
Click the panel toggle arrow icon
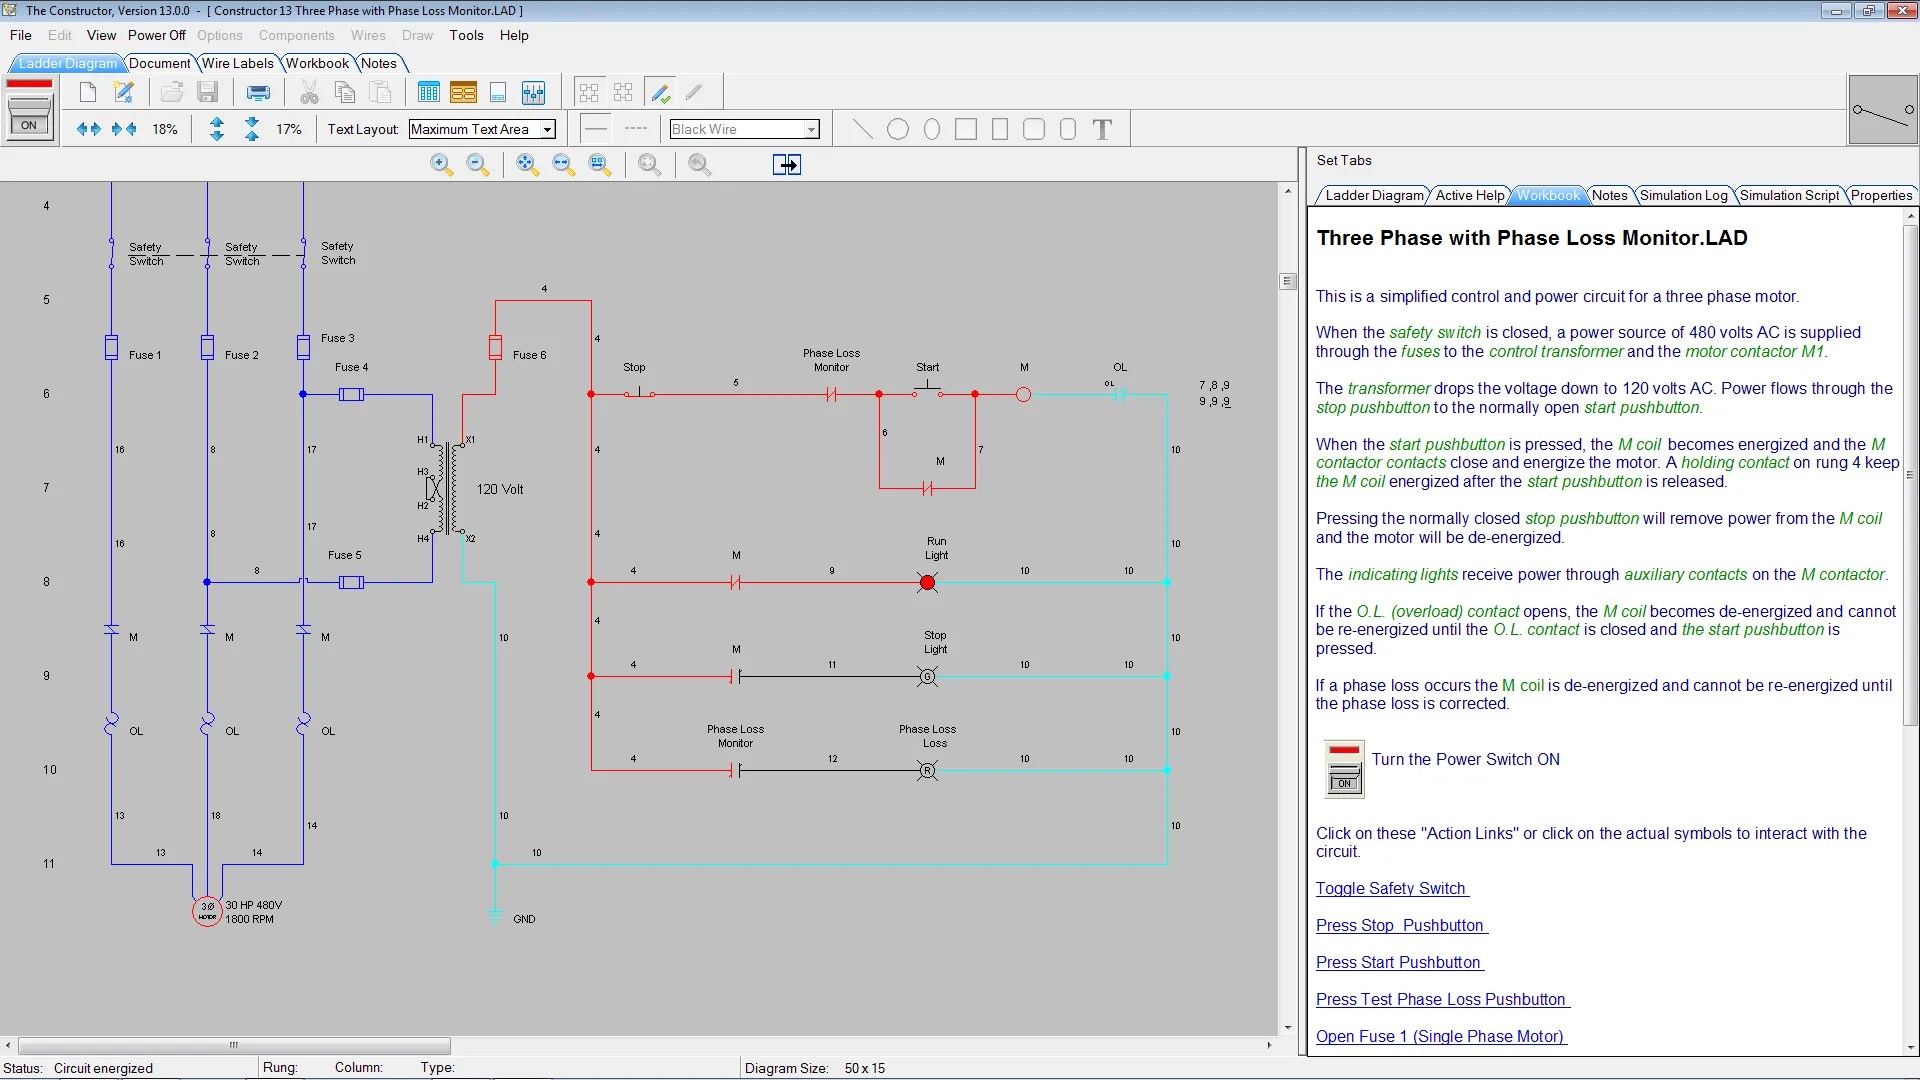pos(786,165)
